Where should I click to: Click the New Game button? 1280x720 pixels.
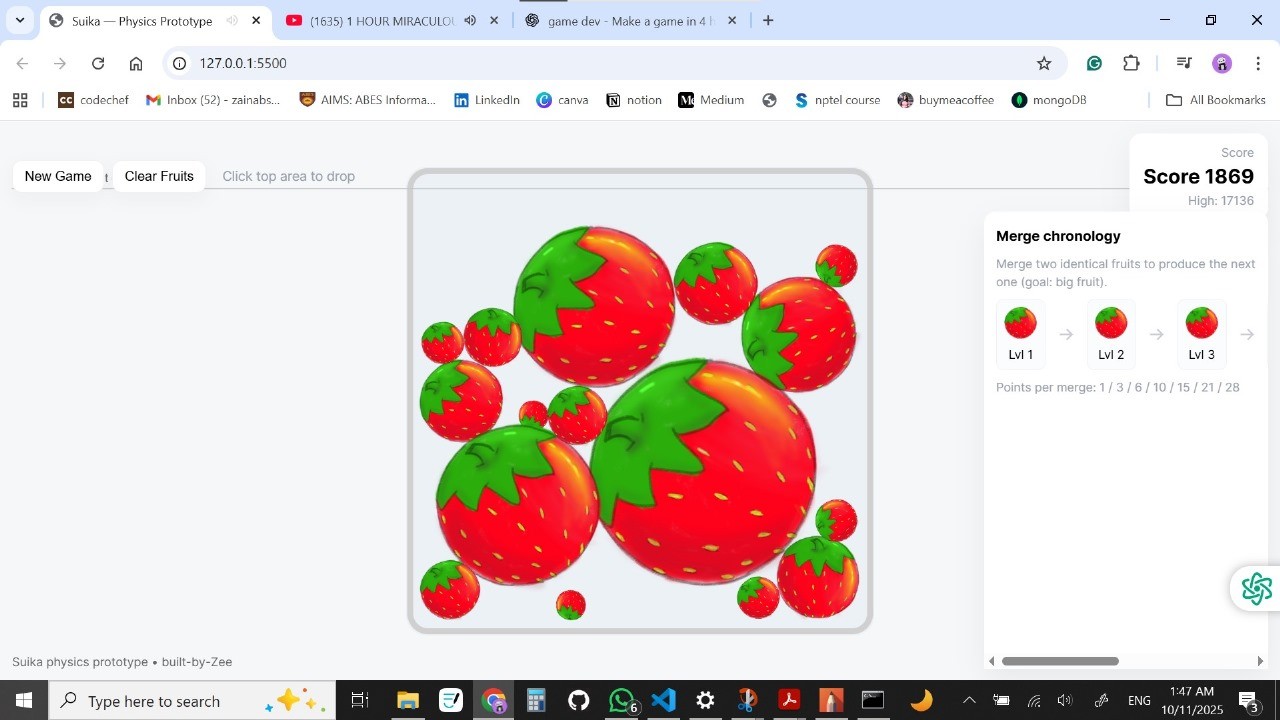pyautogui.click(x=58, y=176)
